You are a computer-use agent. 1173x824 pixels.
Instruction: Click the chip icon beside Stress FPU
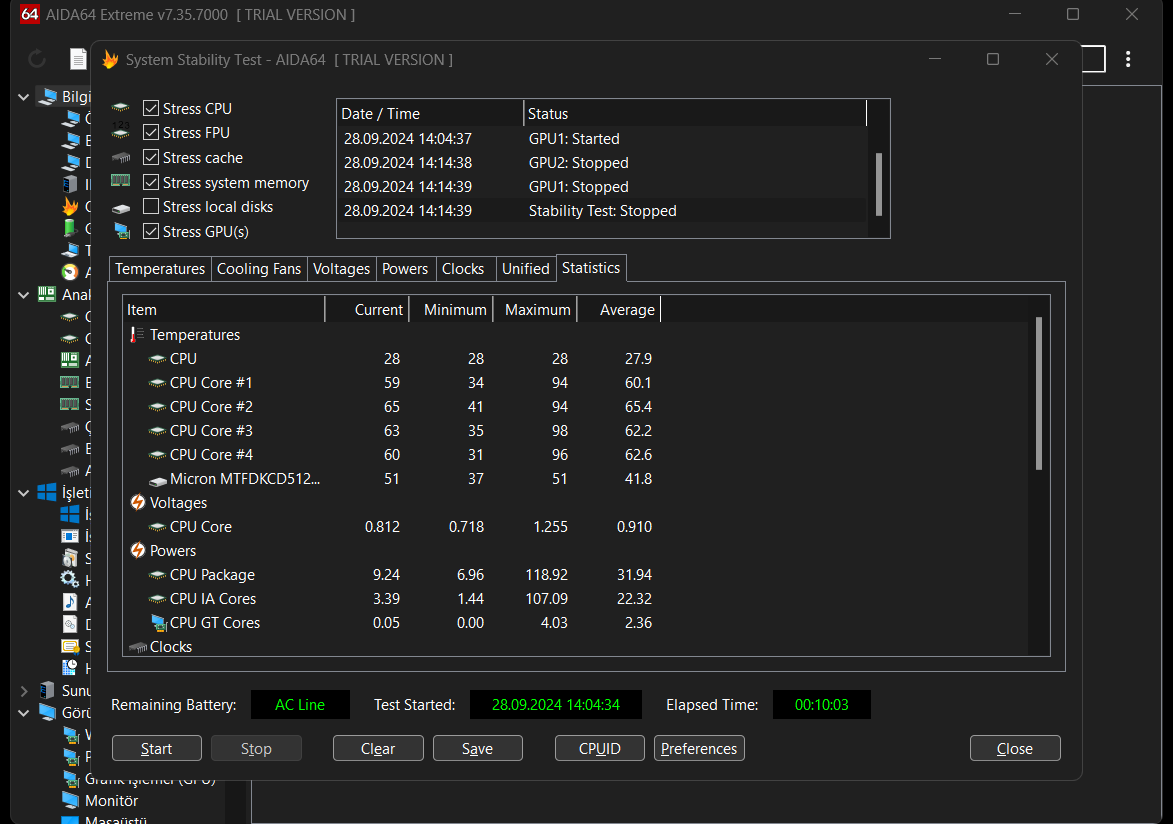click(x=120, y=132)
